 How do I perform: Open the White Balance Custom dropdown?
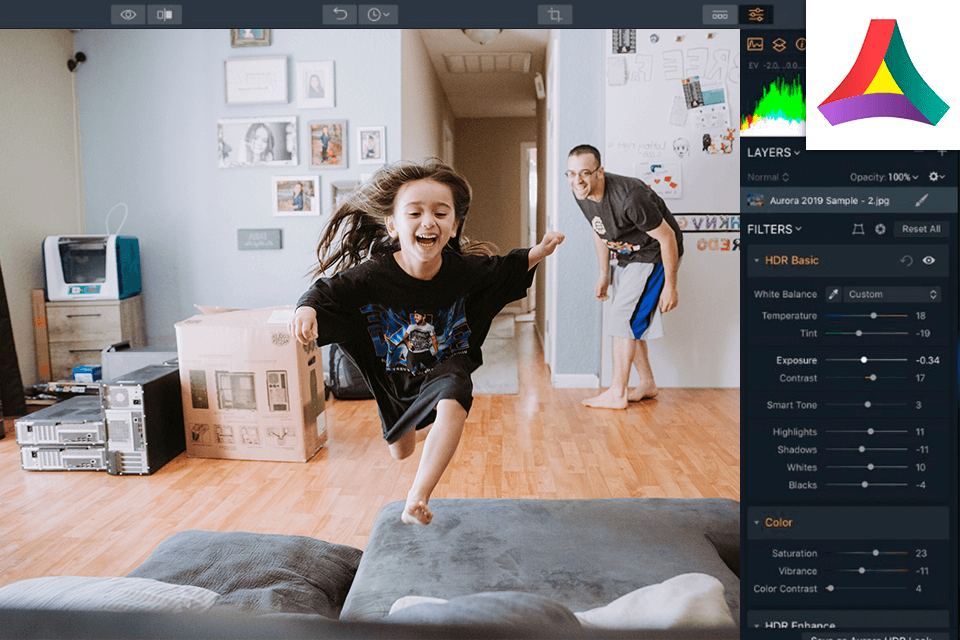pyautogui.click(x=892, y=294)
